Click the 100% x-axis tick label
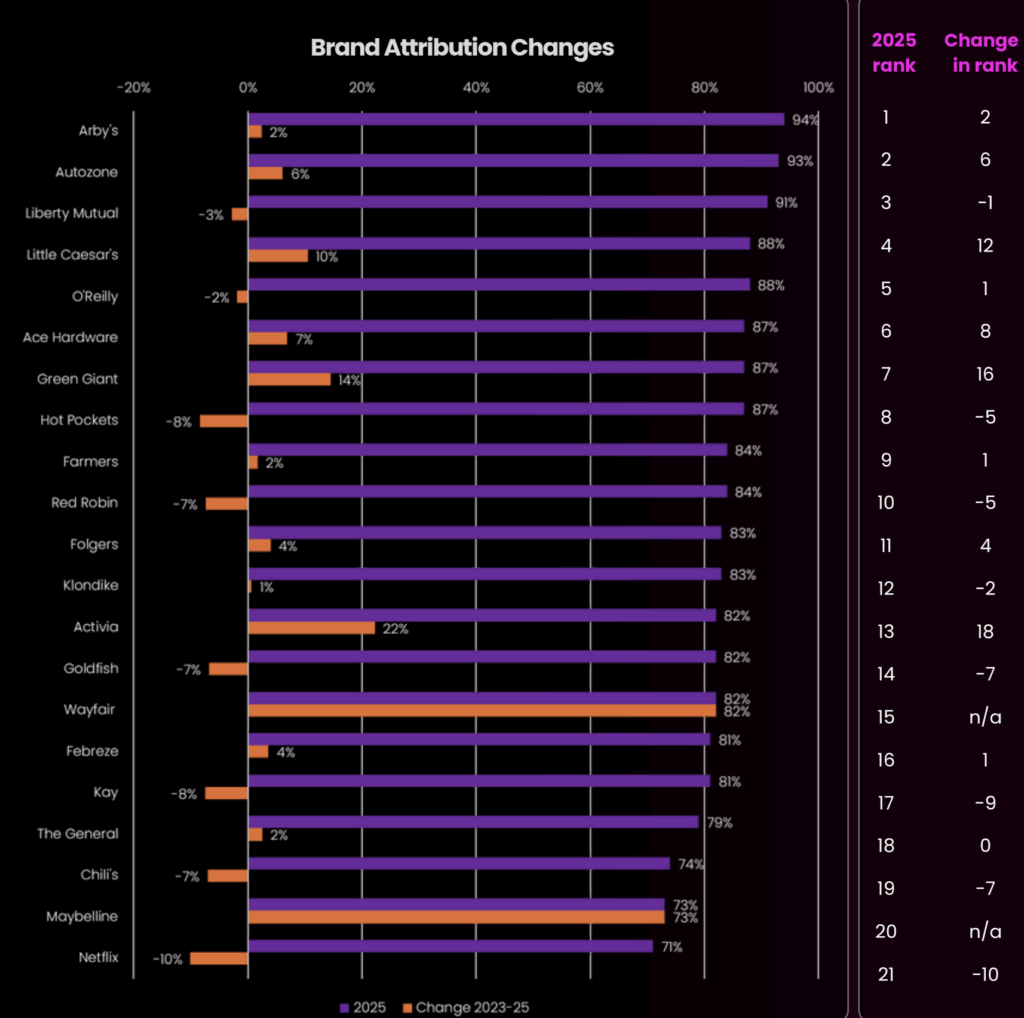The image size is (1024, 1018). [818, 88]
